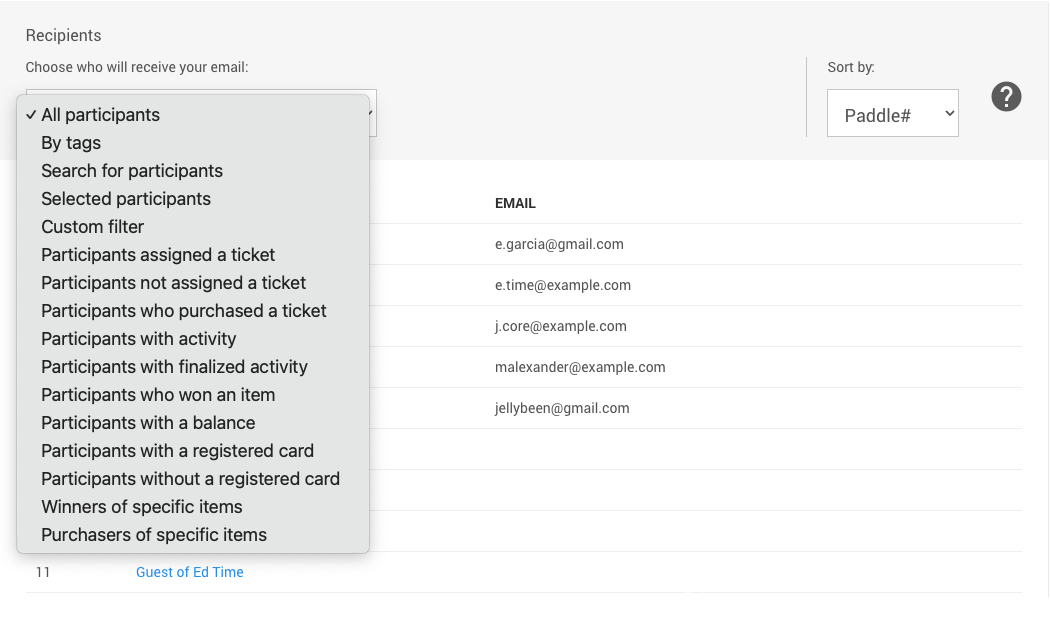1050x628 pixels.
Task: Click the help question mark icon
Action: 1006,97
